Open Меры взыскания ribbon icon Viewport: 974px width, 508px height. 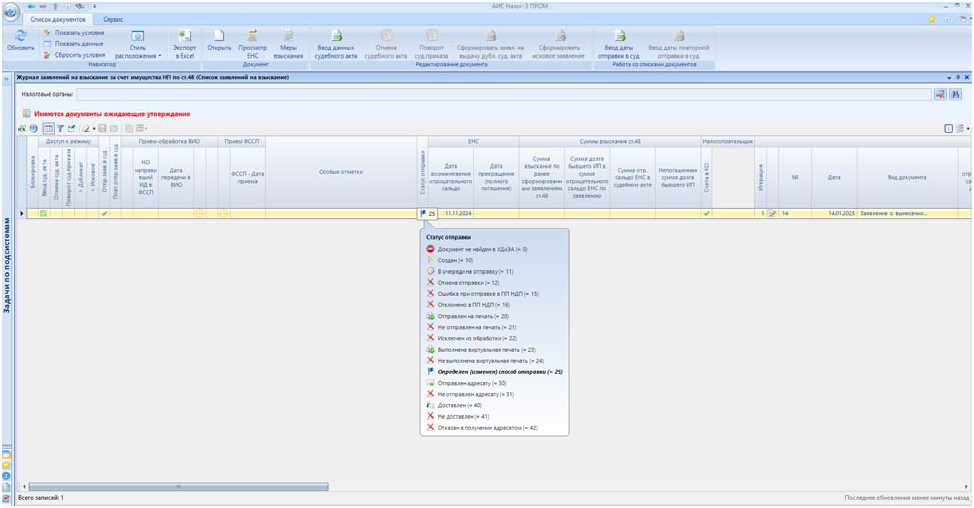288,37
